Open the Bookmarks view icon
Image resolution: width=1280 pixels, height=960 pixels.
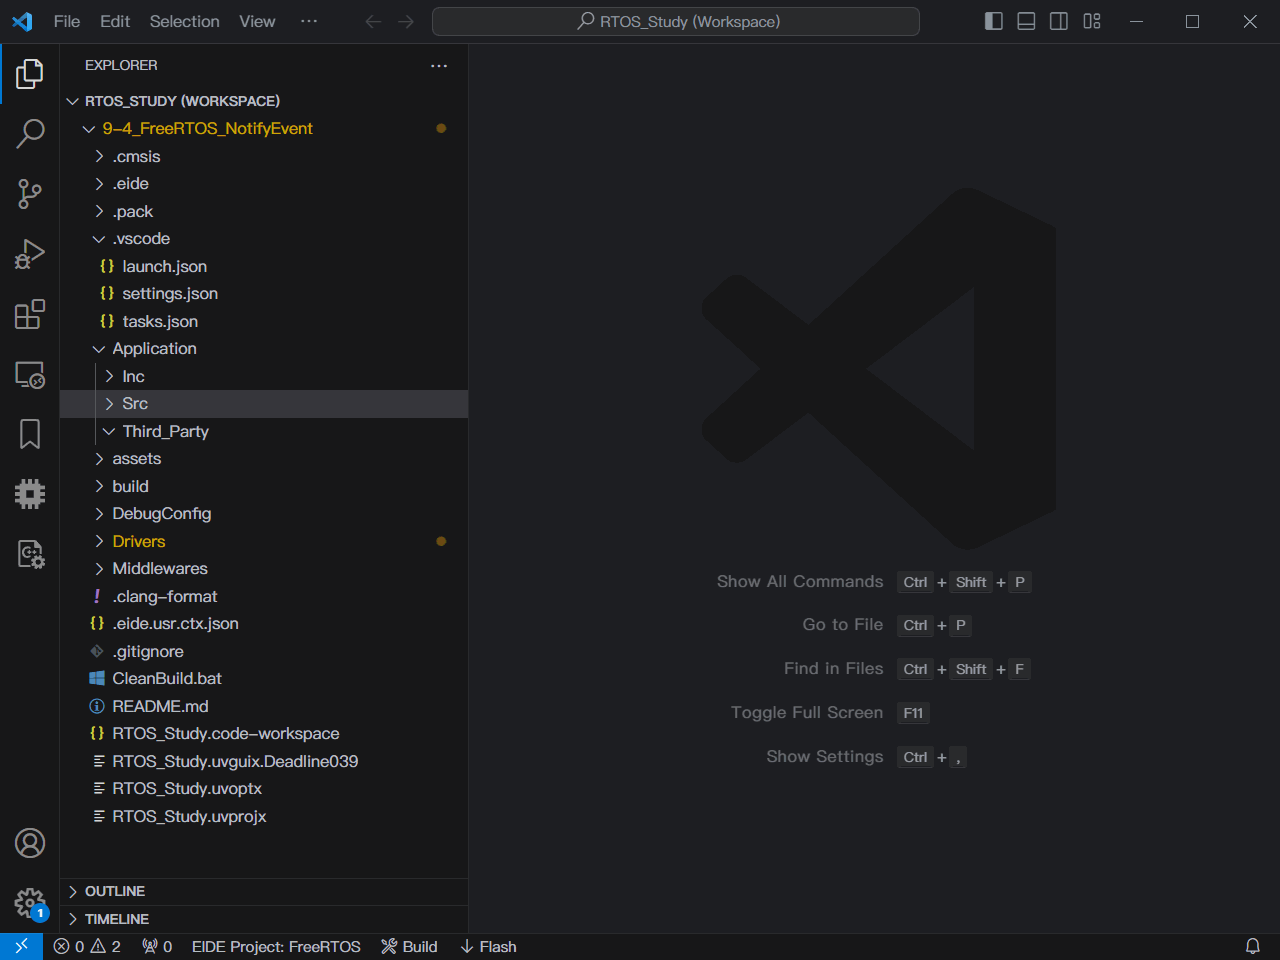[30, 434]
